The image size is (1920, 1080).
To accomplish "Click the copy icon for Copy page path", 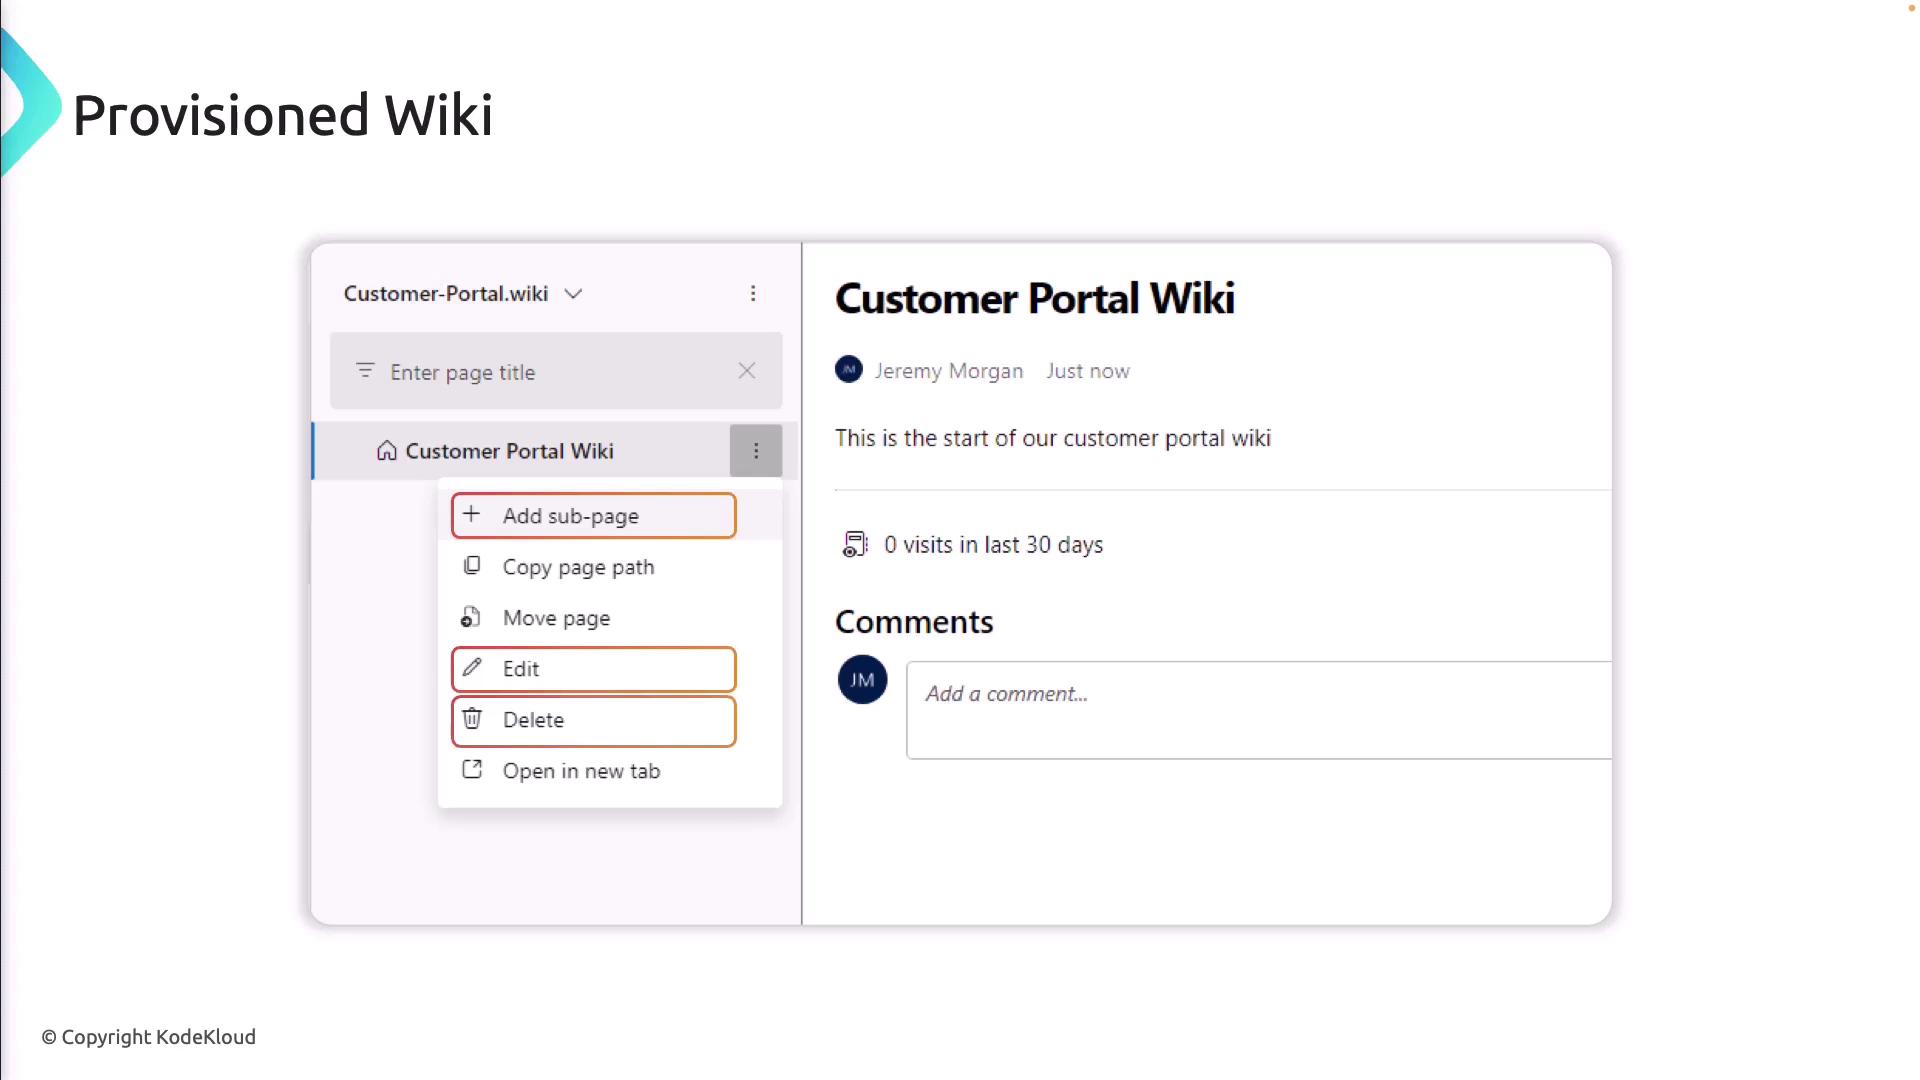I will pyautogui.click(x=472, y=566).
